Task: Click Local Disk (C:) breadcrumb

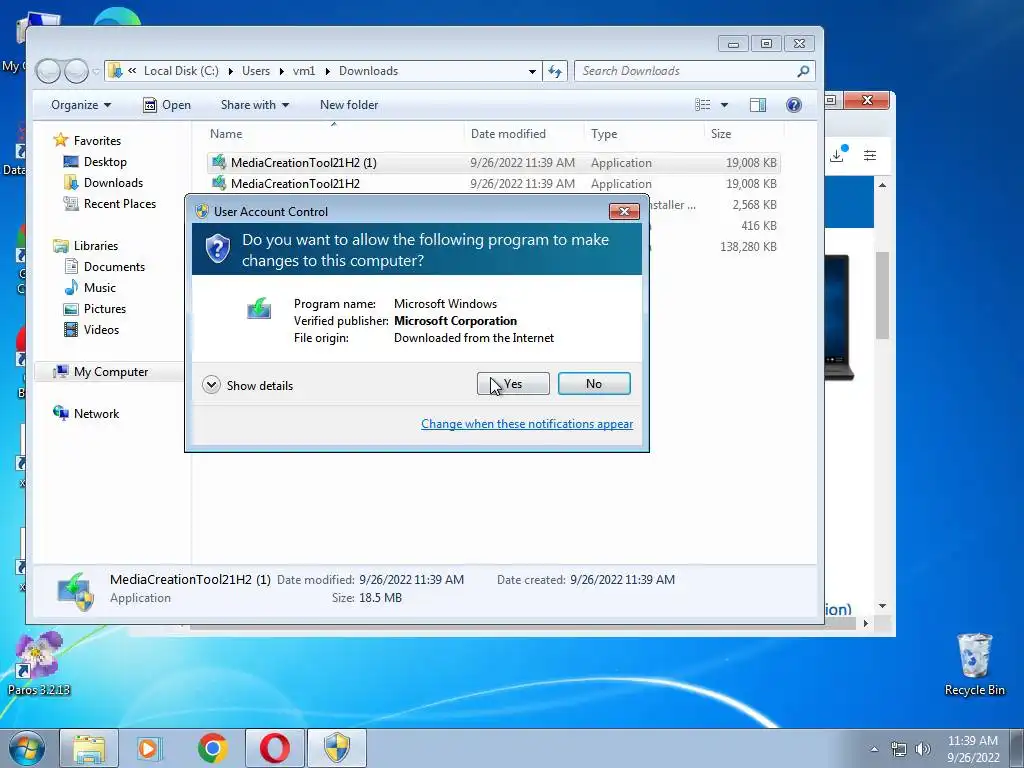Action: point(181,71)
